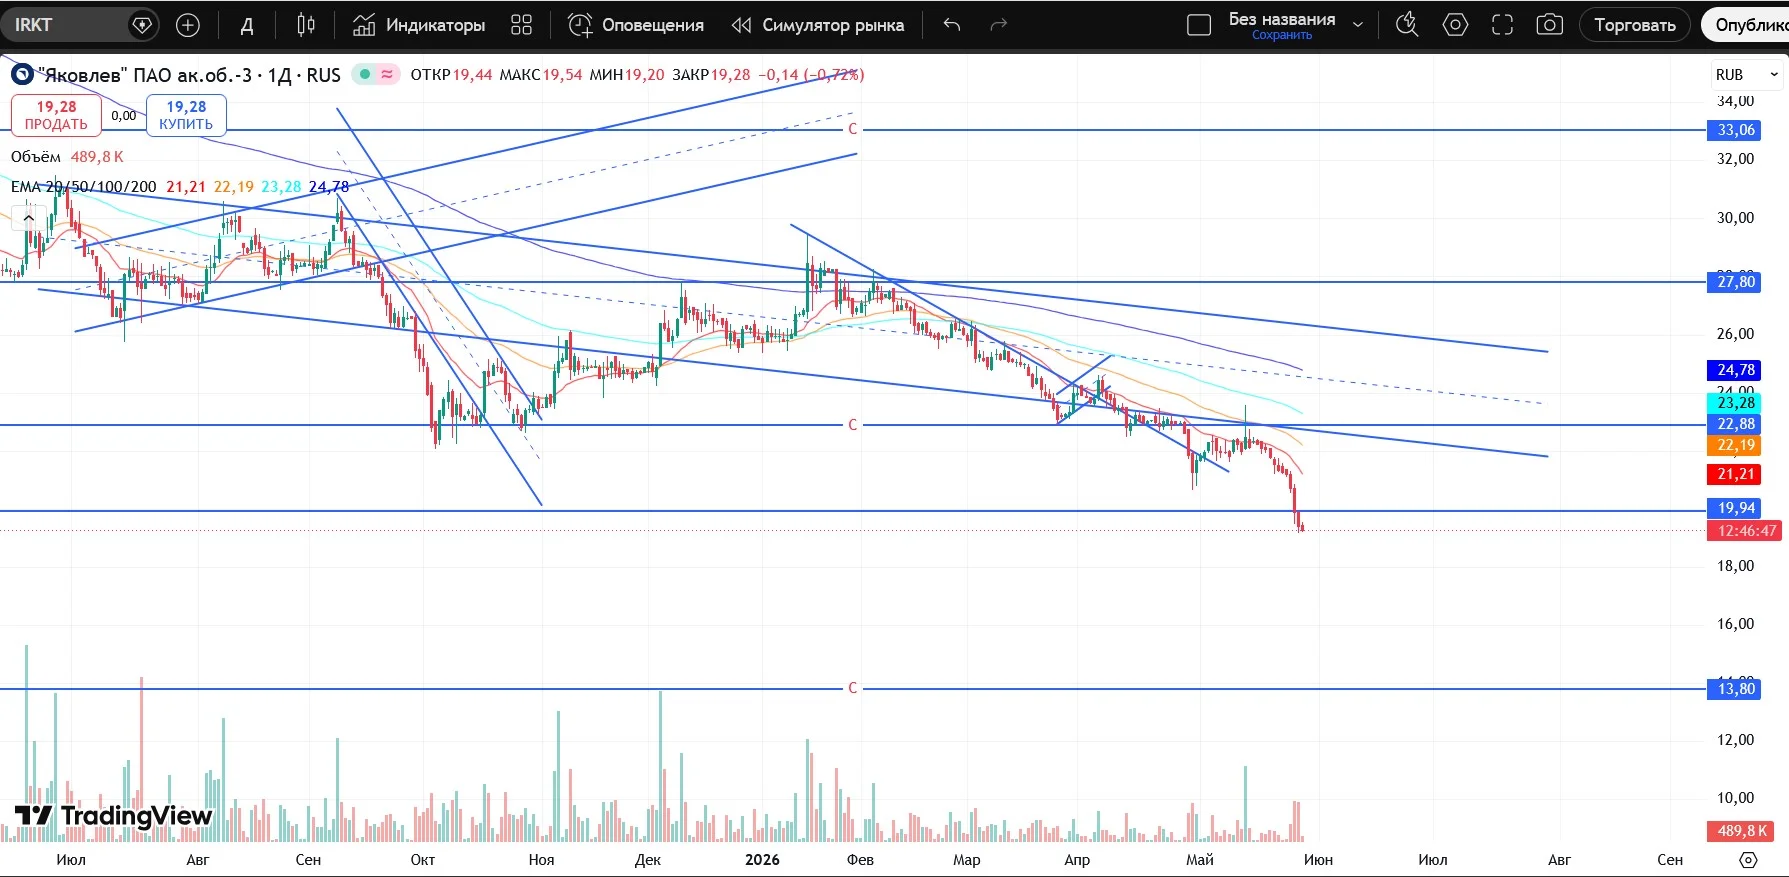Collapse the indicator legend with chevron
Screen dimensions: 1789x877
[28, 217]
